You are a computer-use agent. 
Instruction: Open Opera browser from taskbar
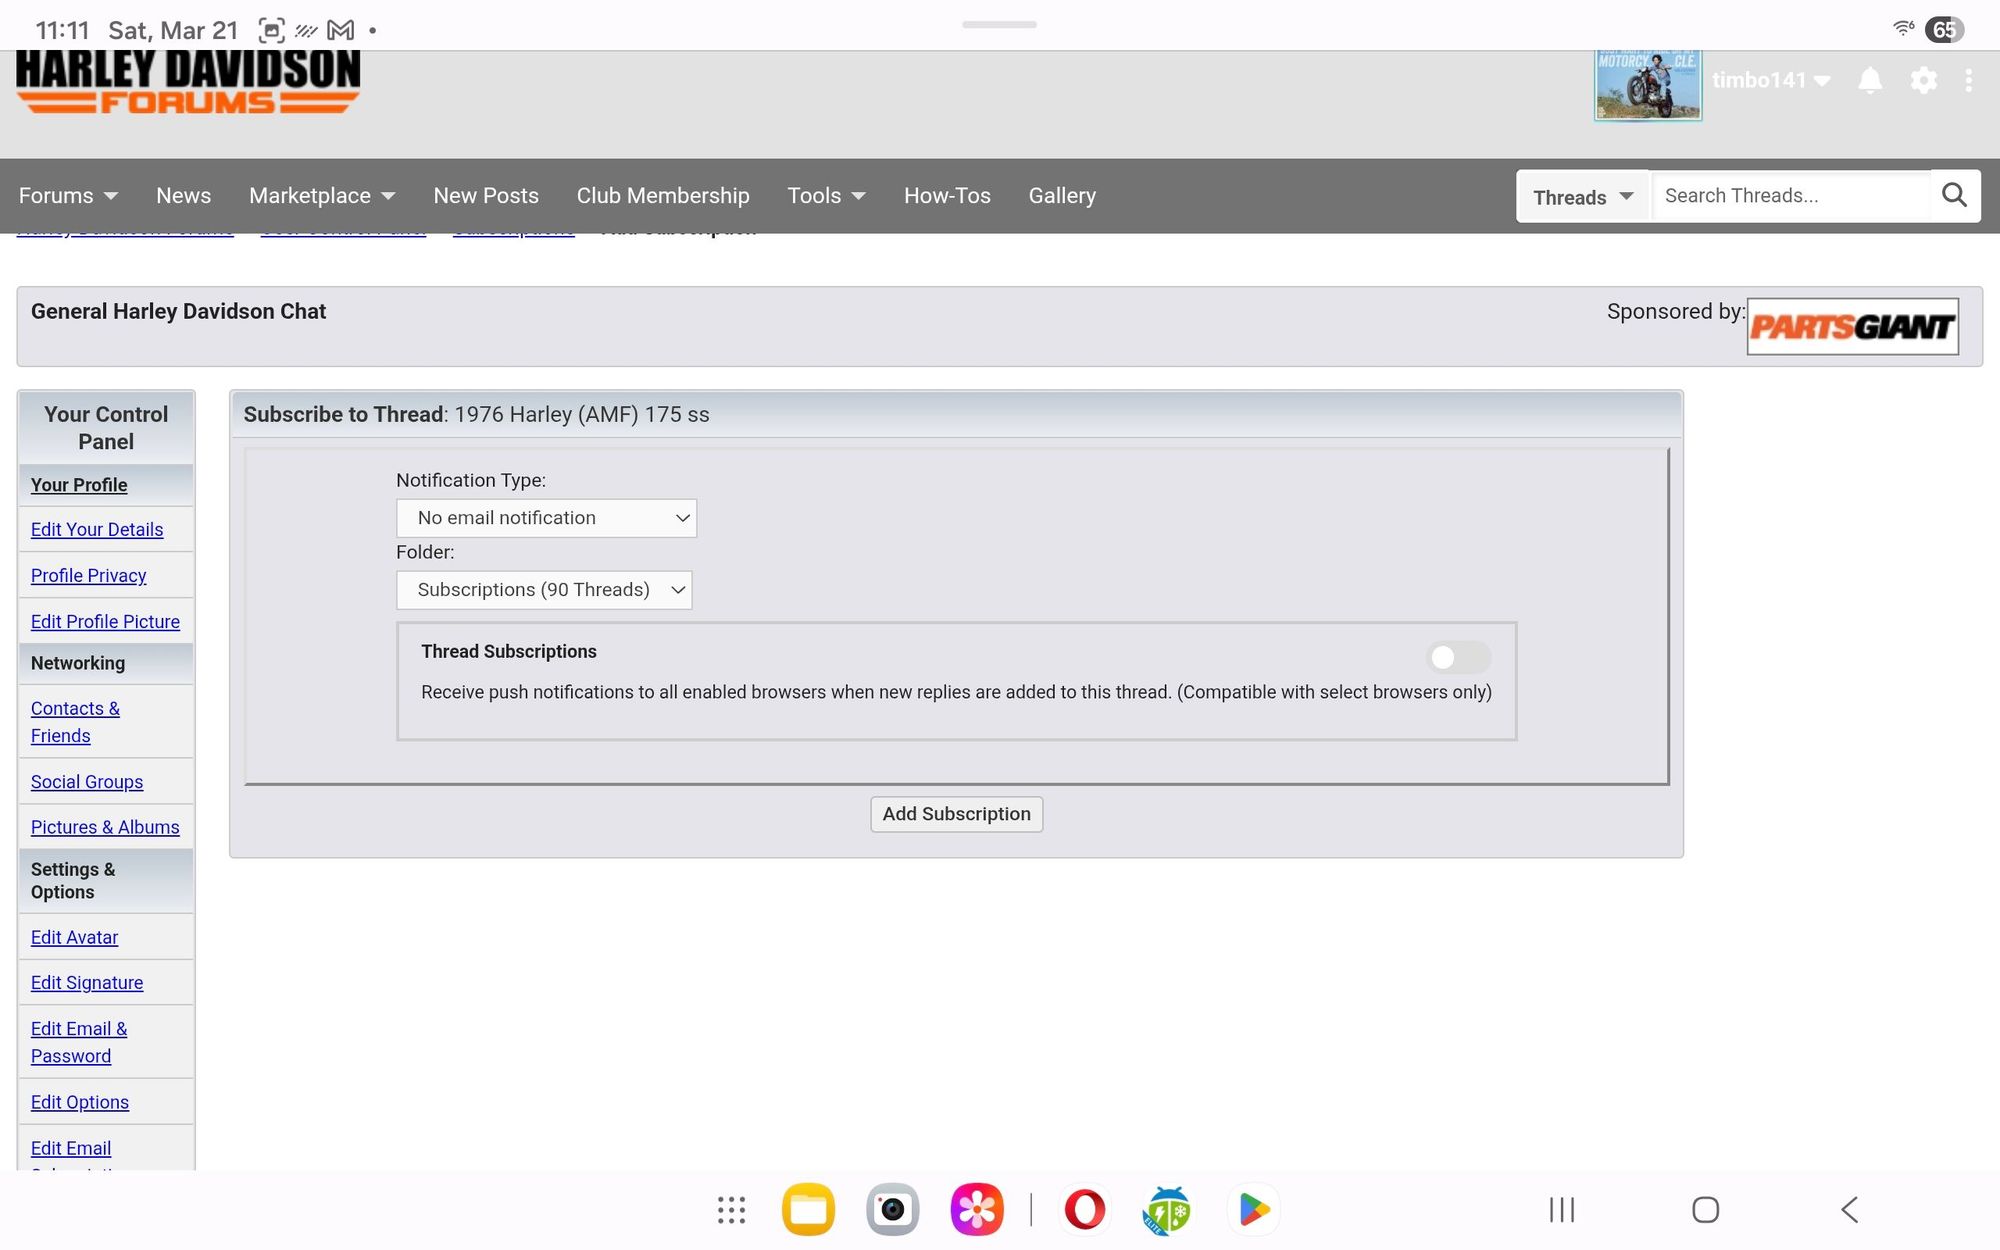pyautogui.click(x=1085, y=1210)
